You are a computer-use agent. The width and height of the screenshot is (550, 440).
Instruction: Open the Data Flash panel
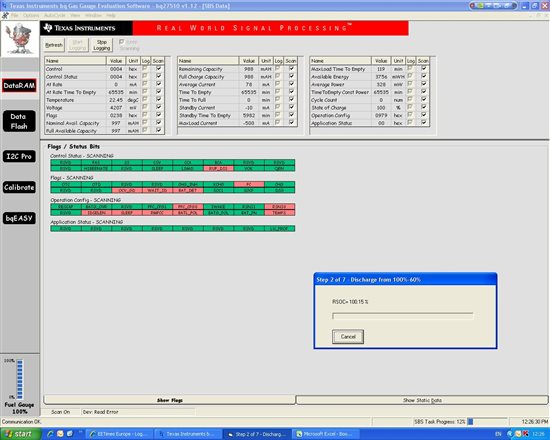pos(19,121)
